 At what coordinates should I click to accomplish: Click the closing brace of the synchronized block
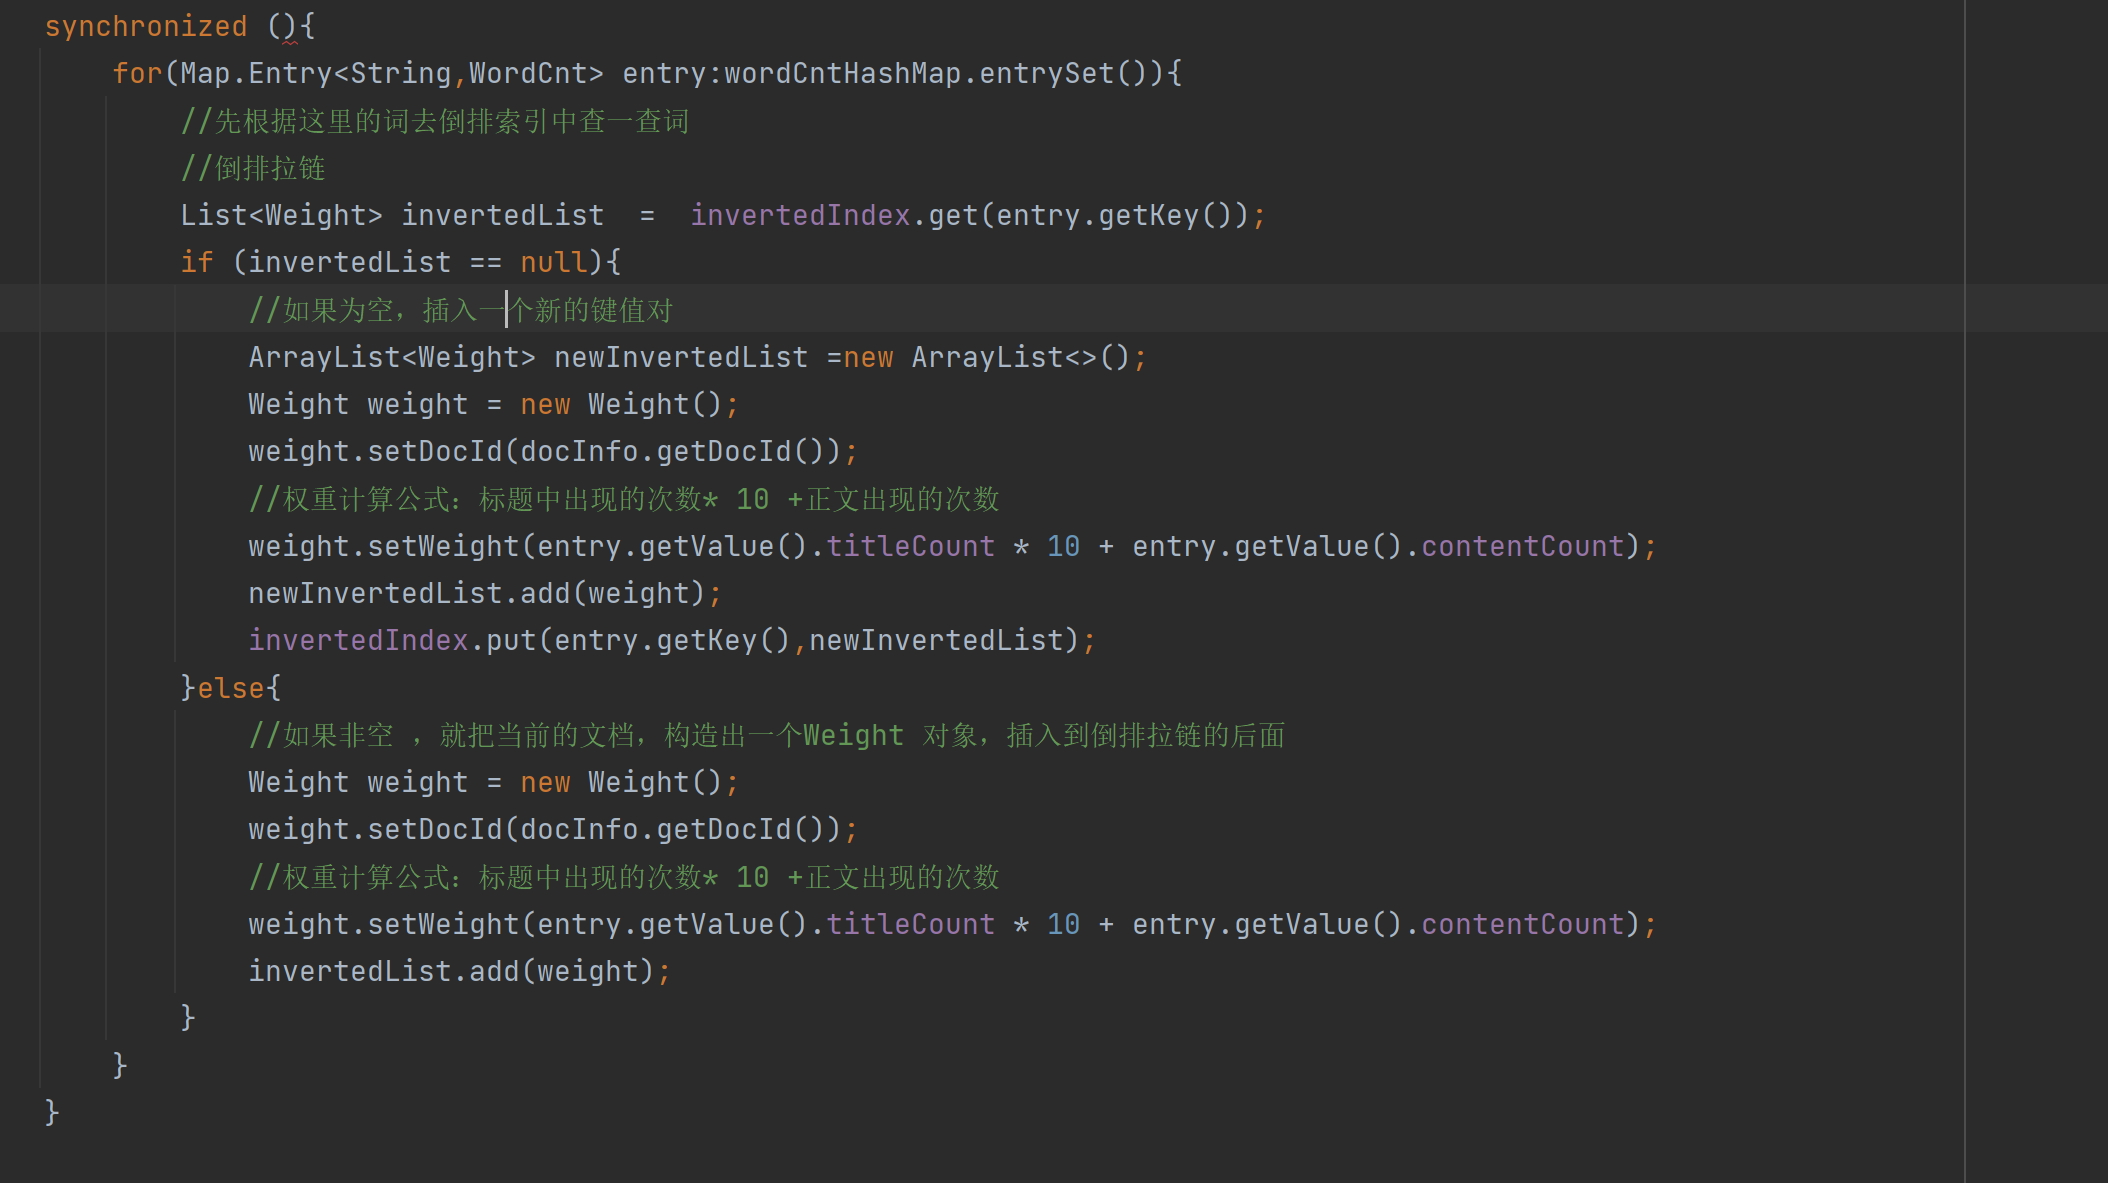pos(52,1112)
